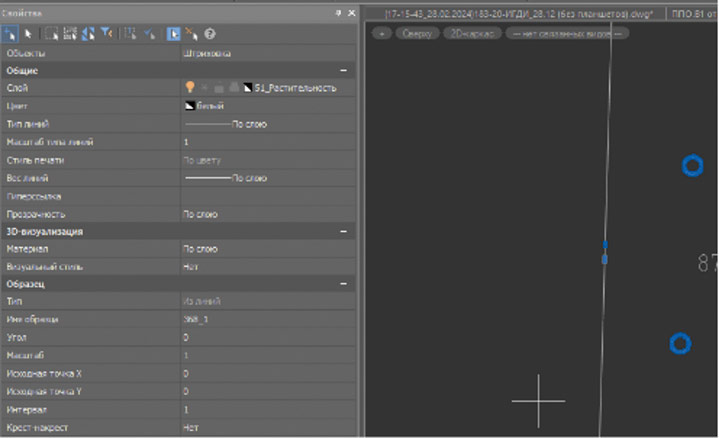The height and width of the screenshot is (438, 719).
Task: Toggle the layer freeze icon in Слой row
Action: click(205, 87)
